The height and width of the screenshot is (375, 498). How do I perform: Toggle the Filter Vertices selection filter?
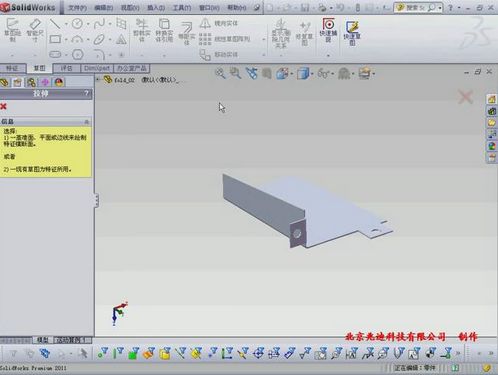pyautogui.click(x=103, y=353)
